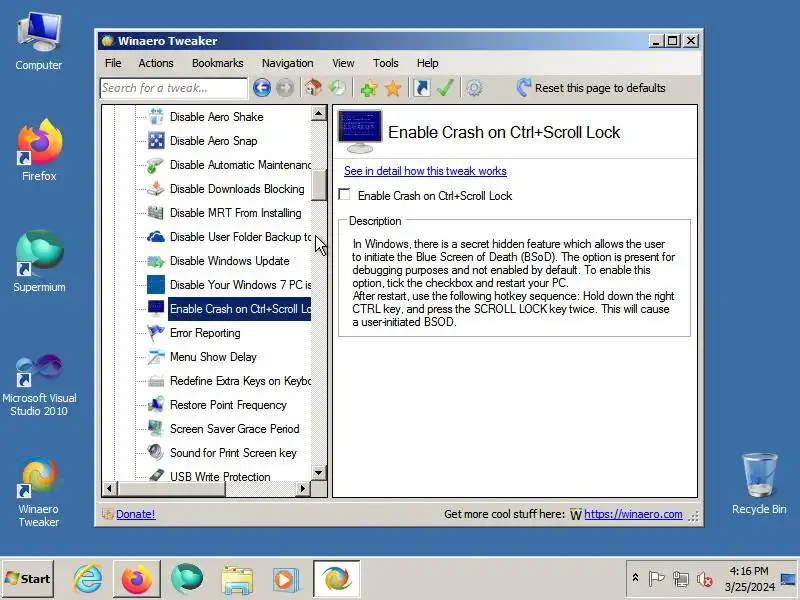Open Firefox from the taskbar
This screenshot has height=600, width=800.
coord(137,579)
